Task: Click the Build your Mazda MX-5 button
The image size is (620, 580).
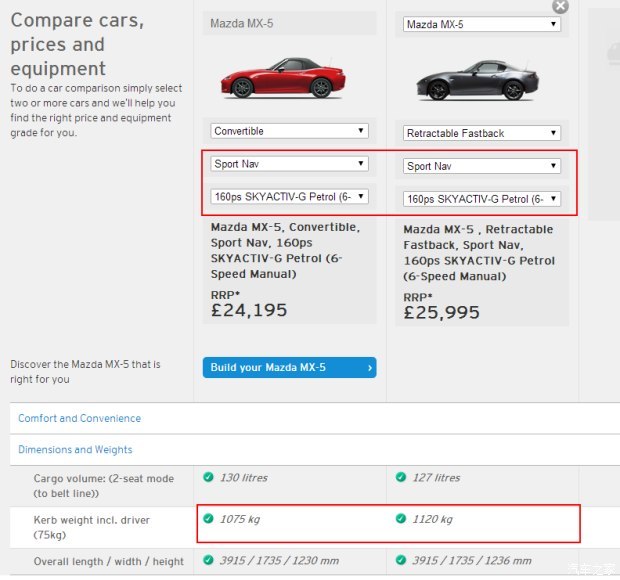Action: click(288, 368)
